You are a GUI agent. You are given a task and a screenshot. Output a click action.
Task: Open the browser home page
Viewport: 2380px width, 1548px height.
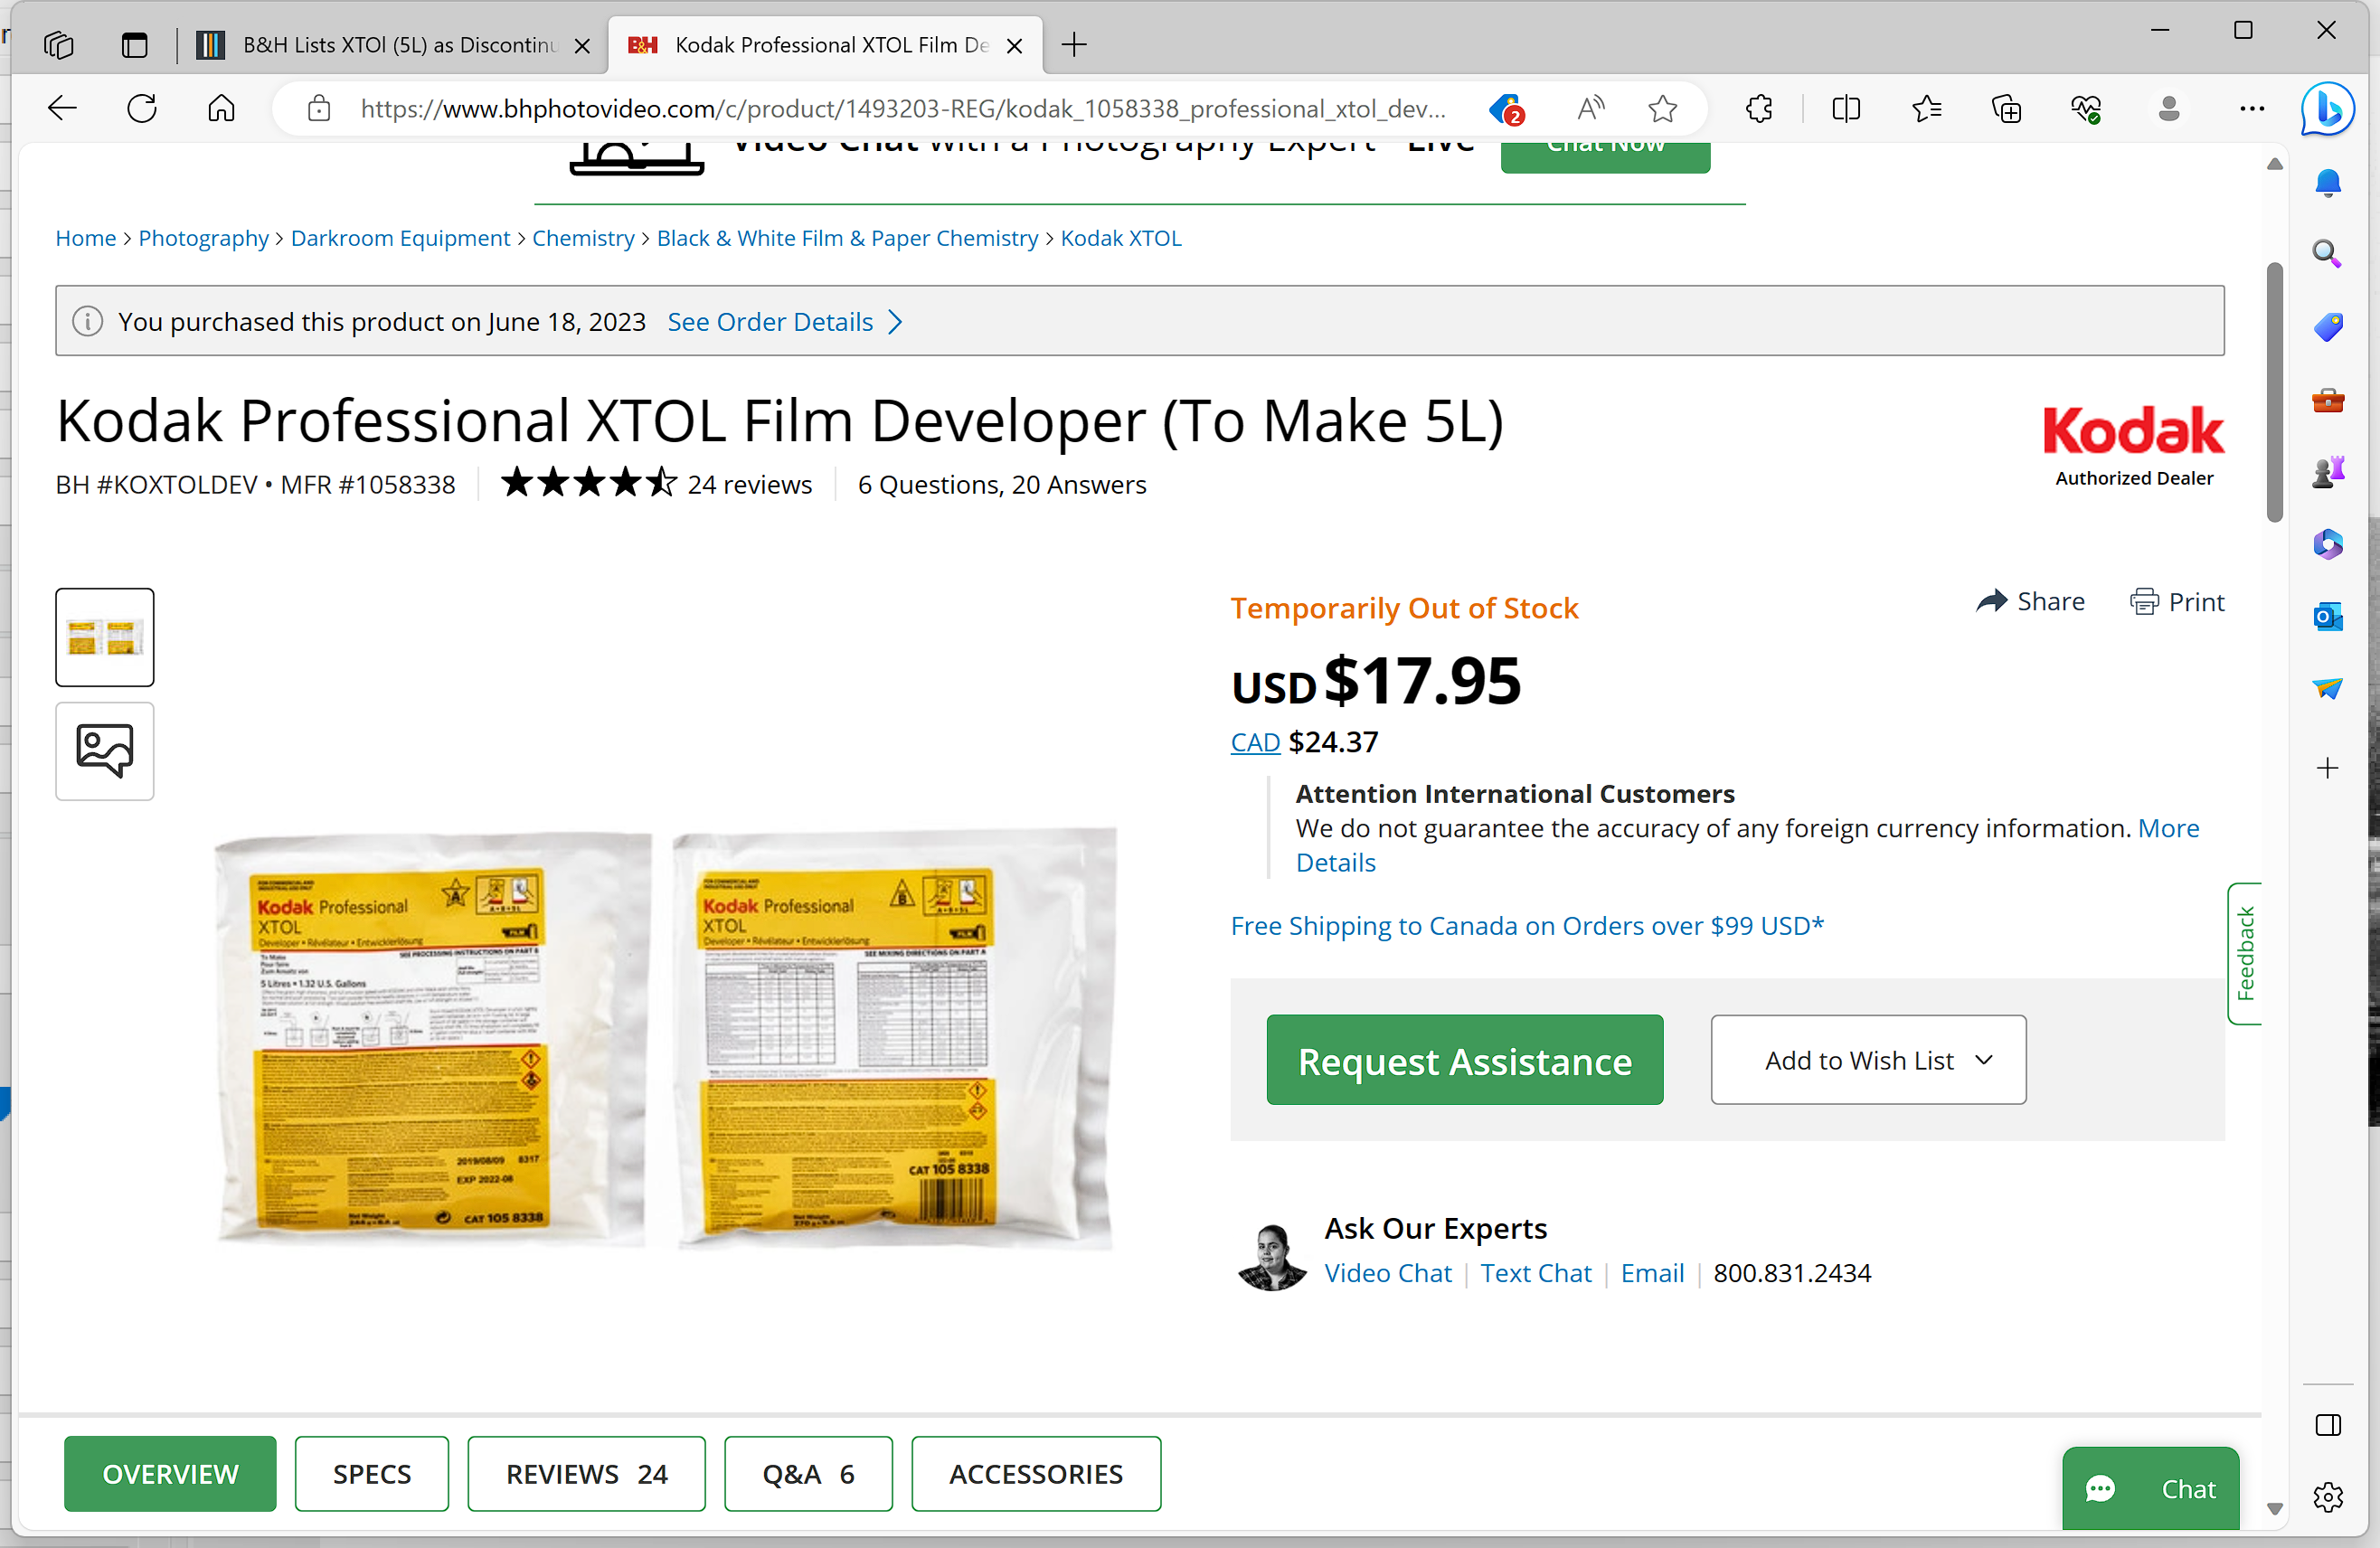(221, 108)
